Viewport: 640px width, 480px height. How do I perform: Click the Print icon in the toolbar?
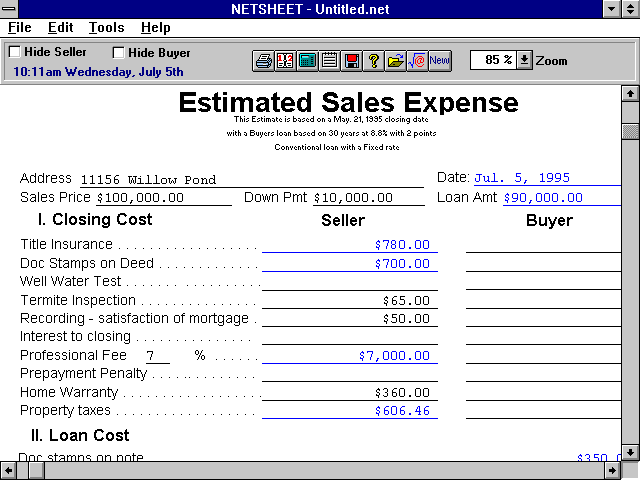(263, 60)
